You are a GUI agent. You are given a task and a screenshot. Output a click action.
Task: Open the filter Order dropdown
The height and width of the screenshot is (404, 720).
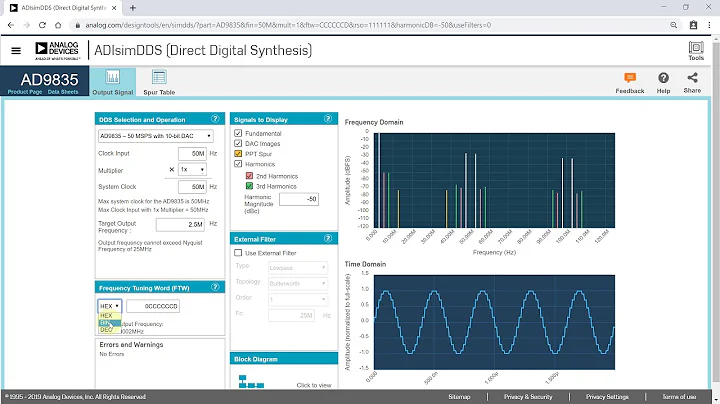[298, 299]
